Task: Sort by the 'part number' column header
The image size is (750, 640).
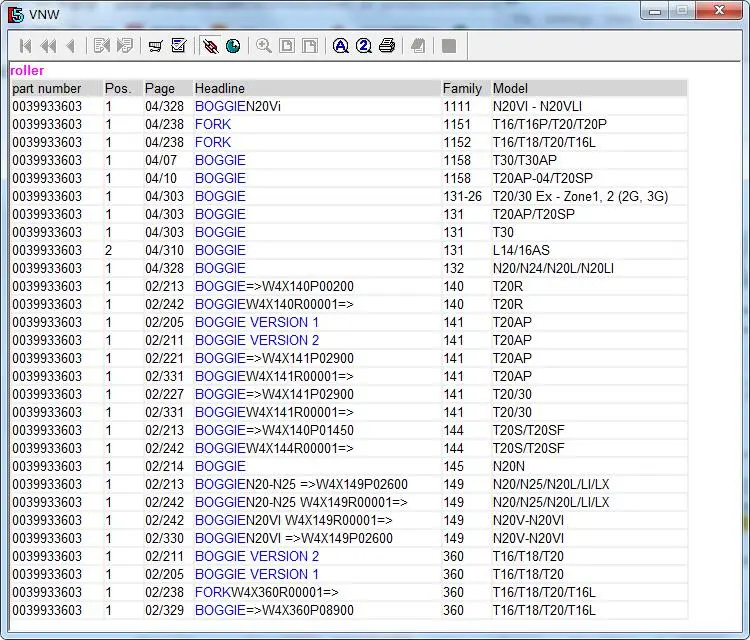Action: (x=47, y=88)
